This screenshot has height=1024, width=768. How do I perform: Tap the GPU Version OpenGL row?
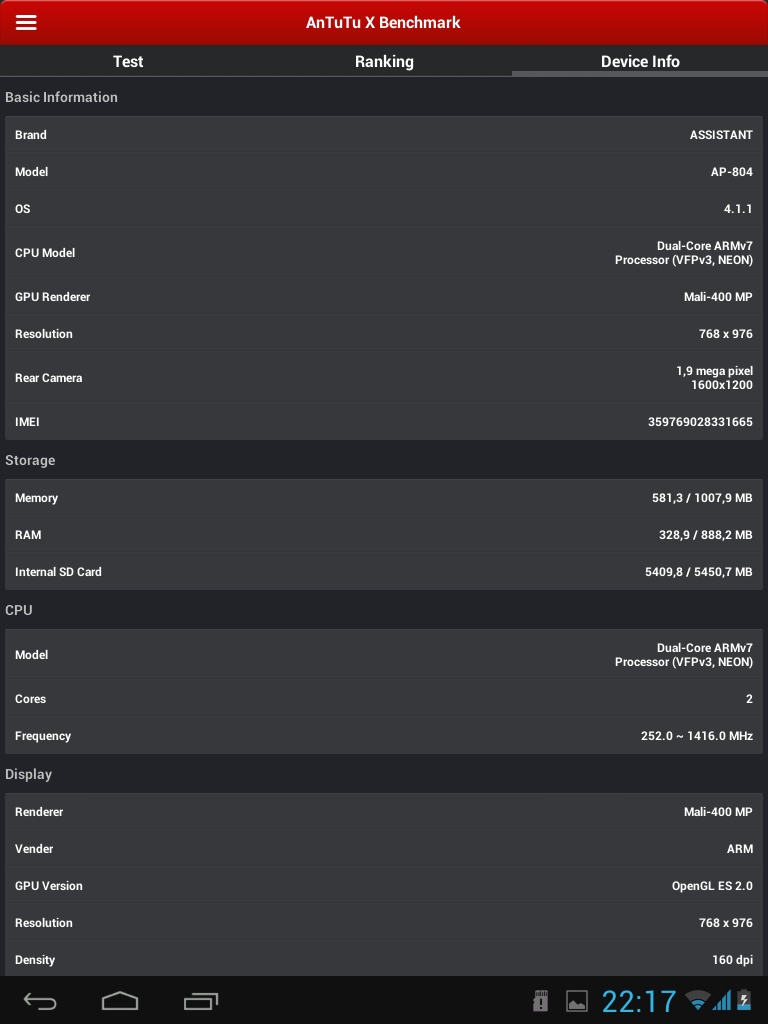[384, 886]
